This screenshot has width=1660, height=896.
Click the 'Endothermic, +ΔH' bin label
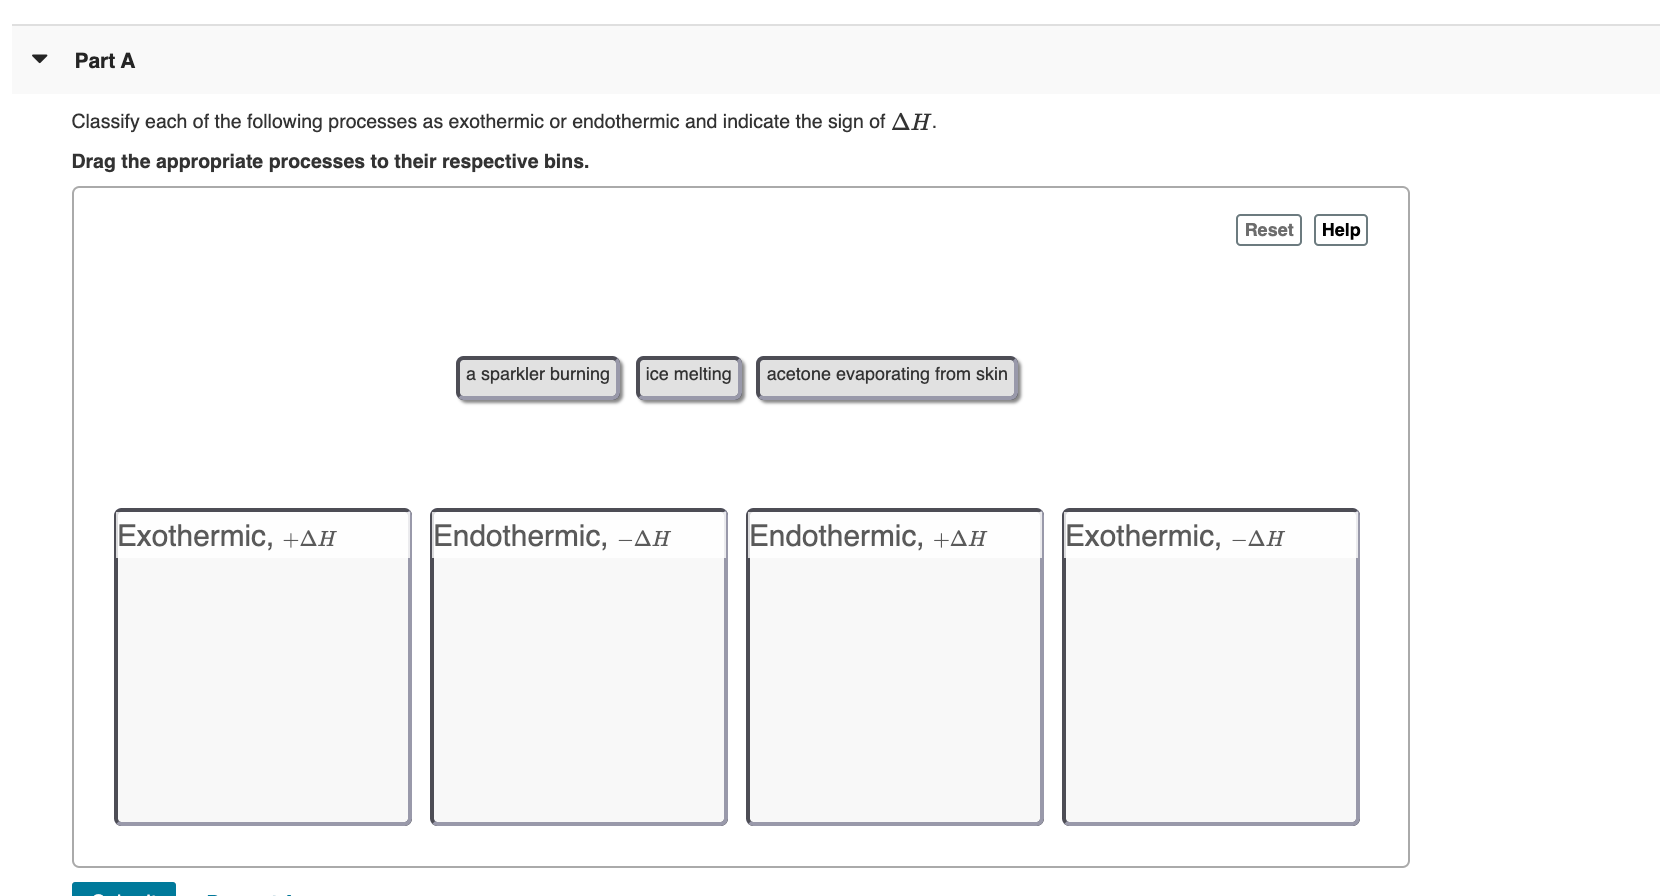click(x=867, y=536)
